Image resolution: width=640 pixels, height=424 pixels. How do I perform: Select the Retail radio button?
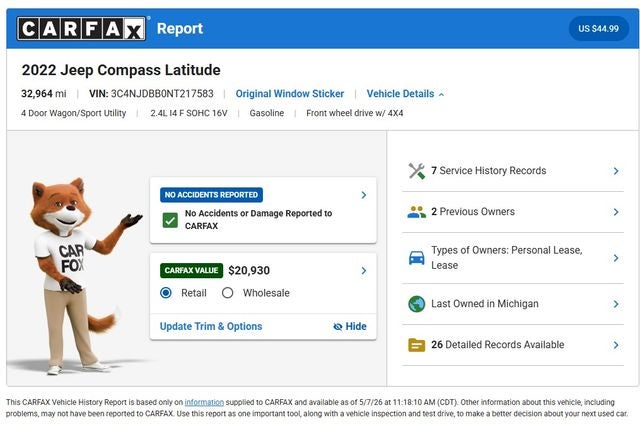click(166, 293)
